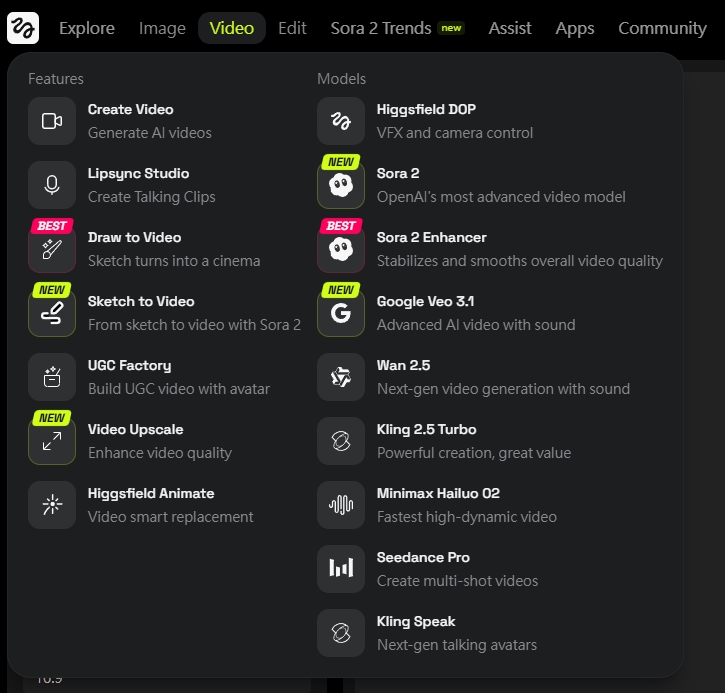The width and height of the screenshot is (725, 693).
Task: Open the UGC Factory icon
Action: coord(52,377)
